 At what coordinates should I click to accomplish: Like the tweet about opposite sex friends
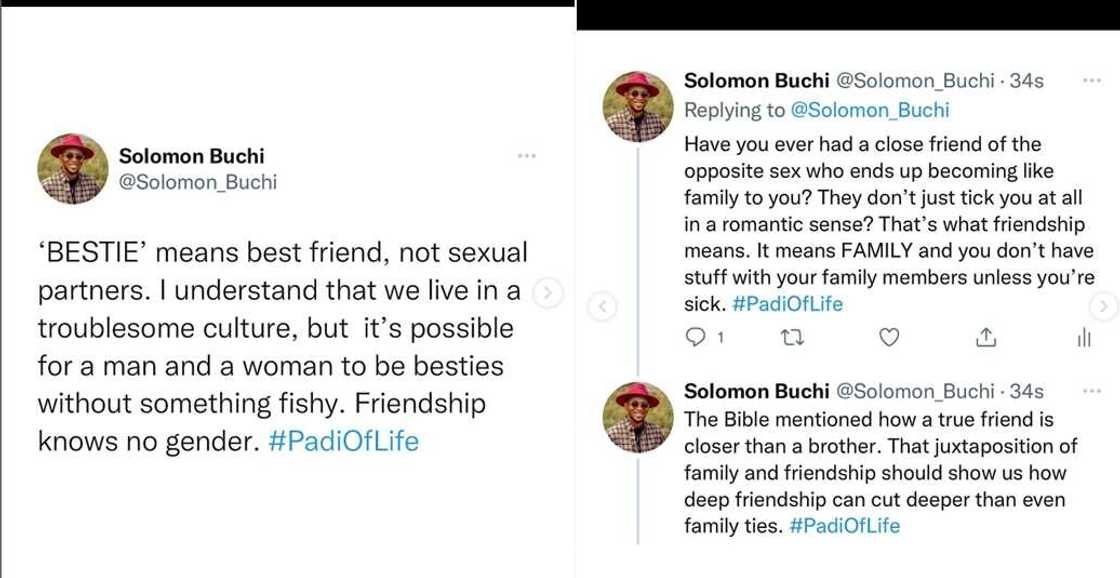[884, 338]
